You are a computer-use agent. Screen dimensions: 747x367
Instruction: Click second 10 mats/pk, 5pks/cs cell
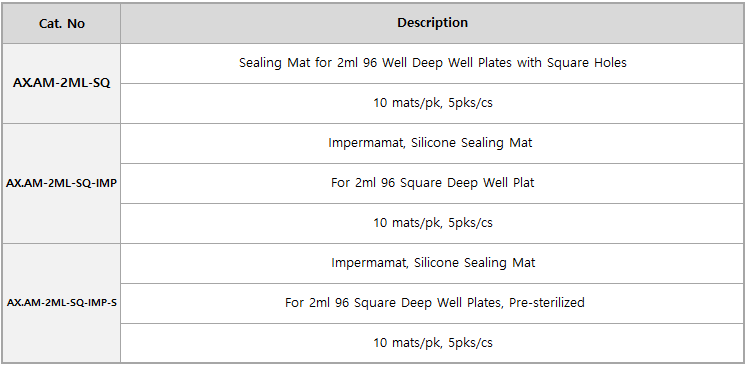[x=432, y=224]
